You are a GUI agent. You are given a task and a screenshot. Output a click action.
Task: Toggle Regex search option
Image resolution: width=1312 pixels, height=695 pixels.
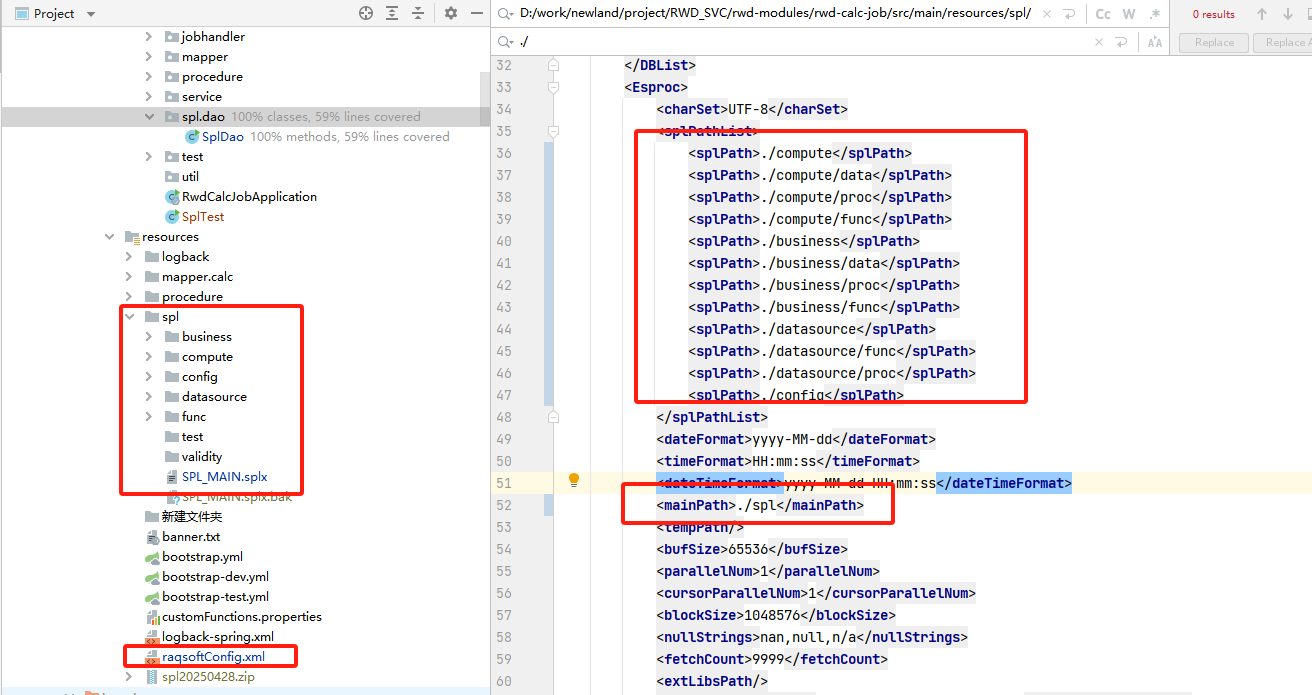1155,14
